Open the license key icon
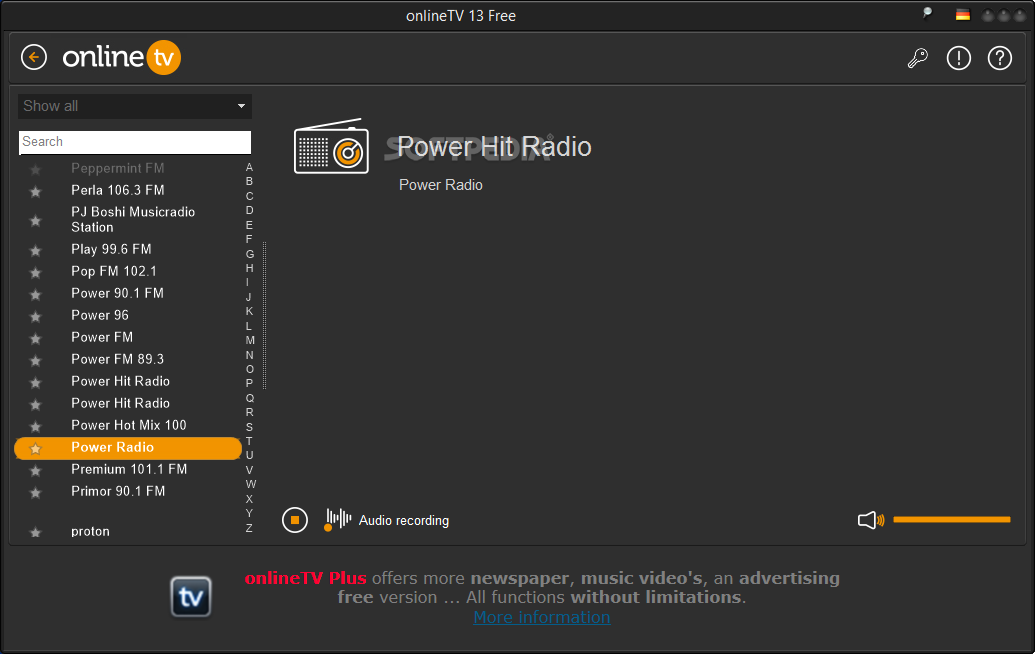The height and width of the screenshot is (654, 1035). pyautogui.click(x=918, y=58)
